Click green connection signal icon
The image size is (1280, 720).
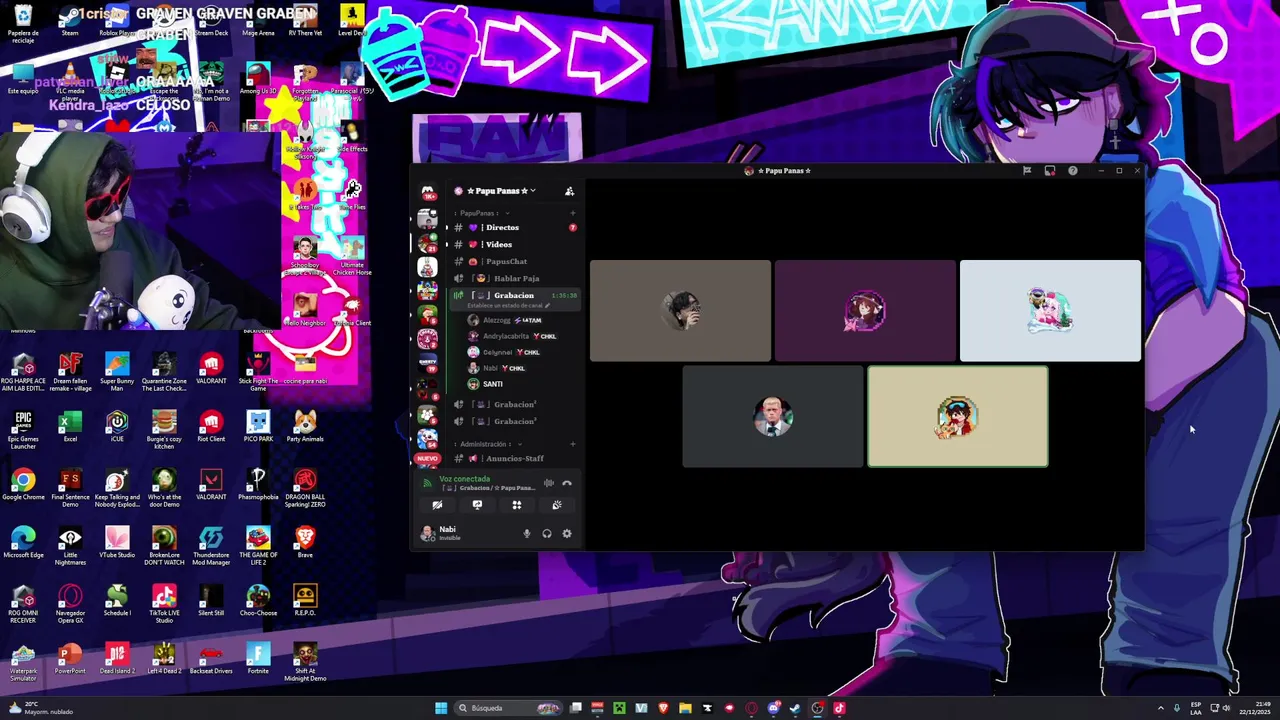428,483
